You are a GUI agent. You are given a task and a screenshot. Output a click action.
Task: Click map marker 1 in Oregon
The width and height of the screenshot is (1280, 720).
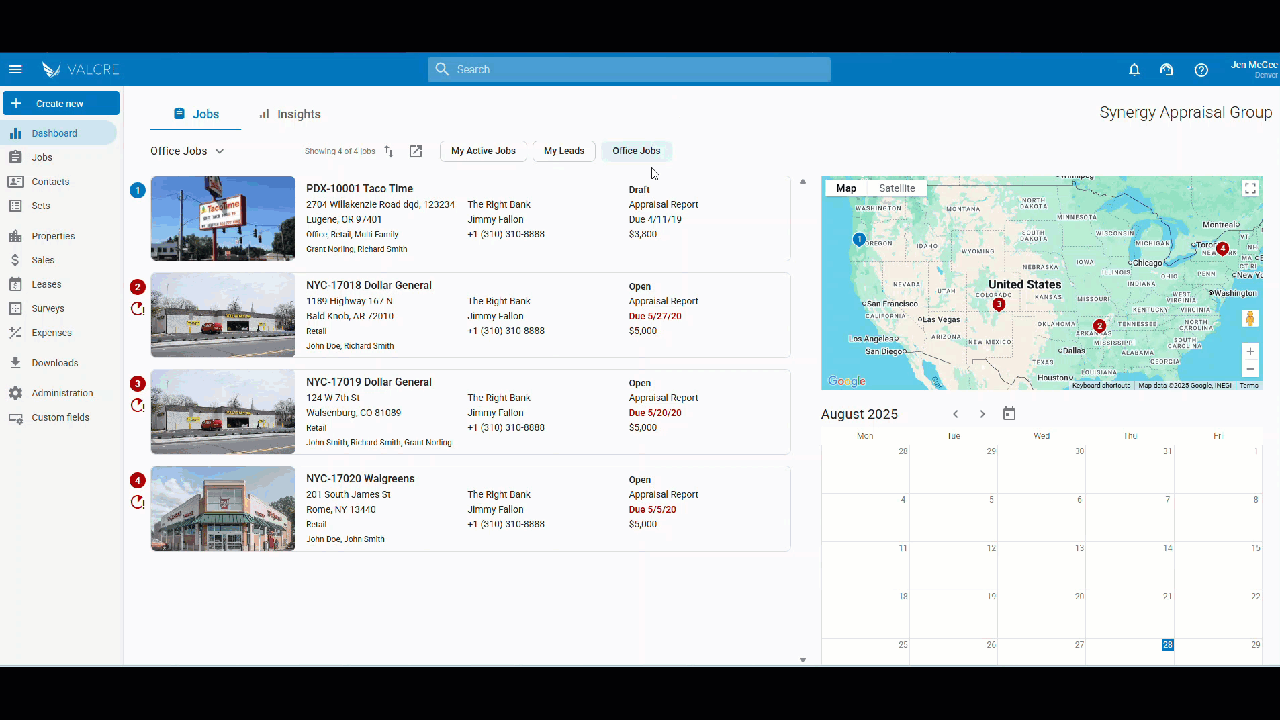[859, 240]
